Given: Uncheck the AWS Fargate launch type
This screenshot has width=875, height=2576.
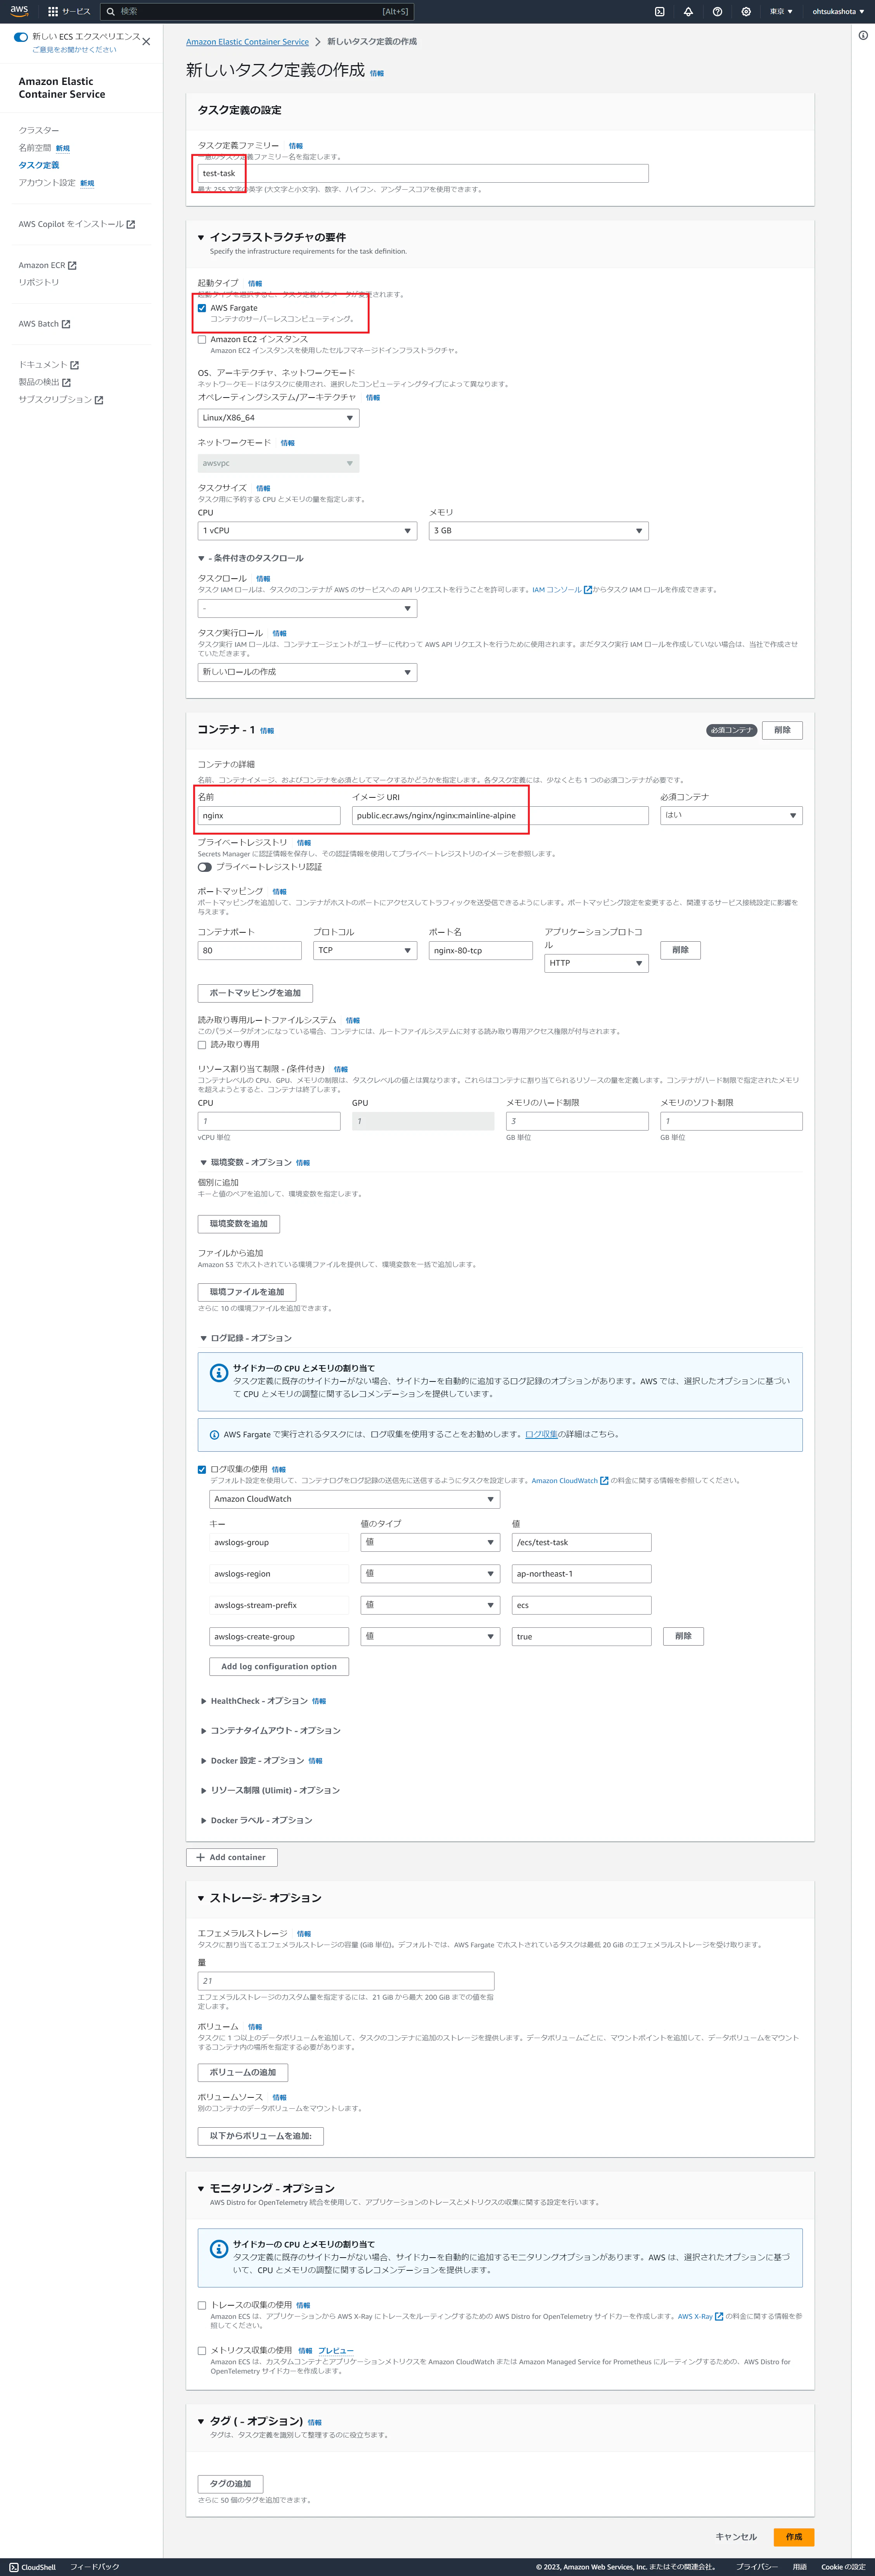Looking at the screenshot, I should click(x=202, y=308).
